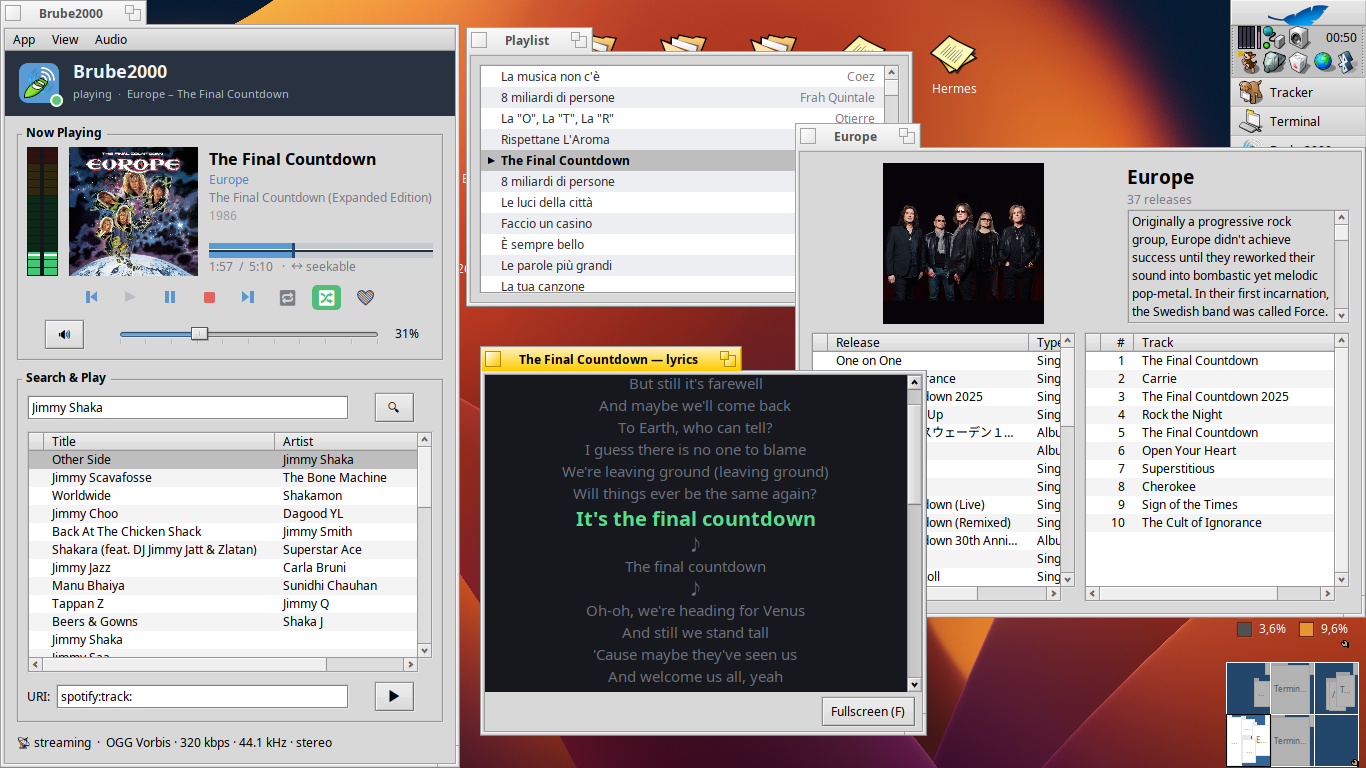
Task: Click the orange usage color swatch
Action: [1306, 629]
